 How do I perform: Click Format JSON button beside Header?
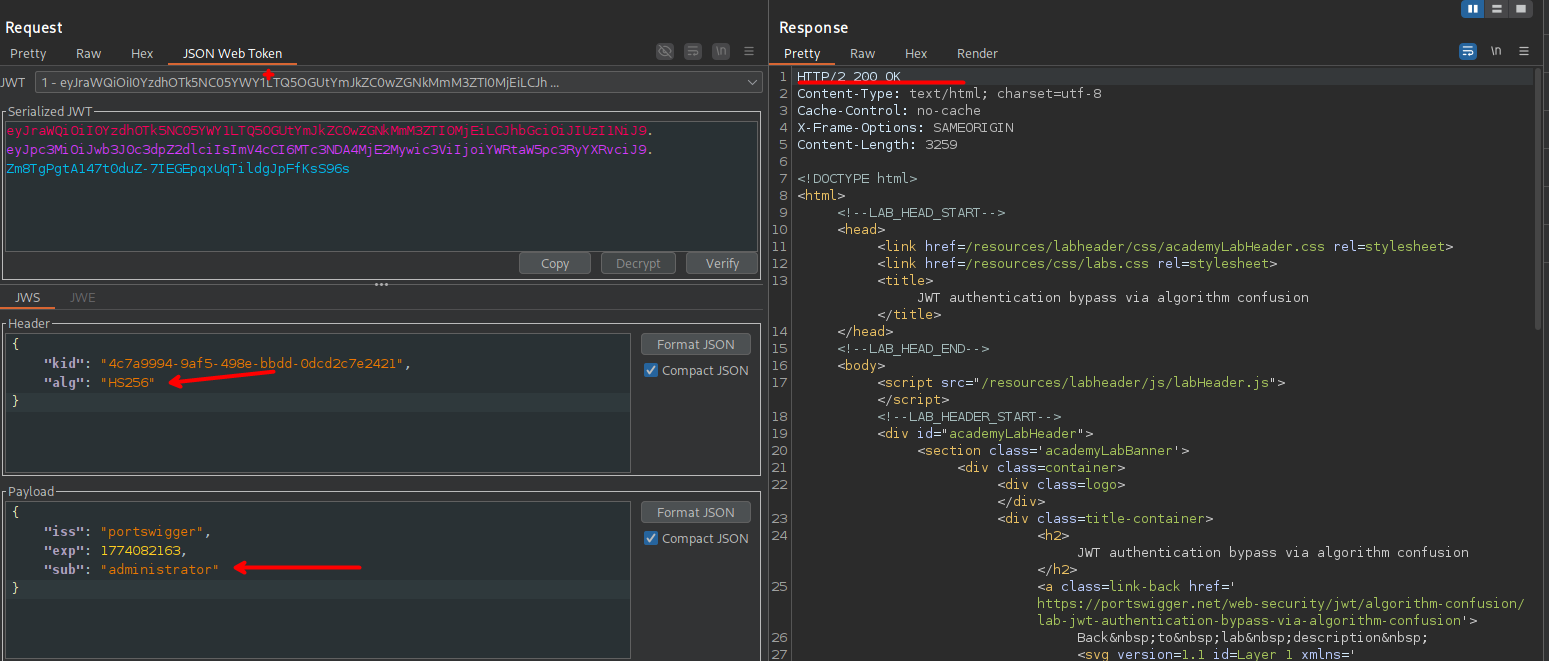[x=695, y=344]
